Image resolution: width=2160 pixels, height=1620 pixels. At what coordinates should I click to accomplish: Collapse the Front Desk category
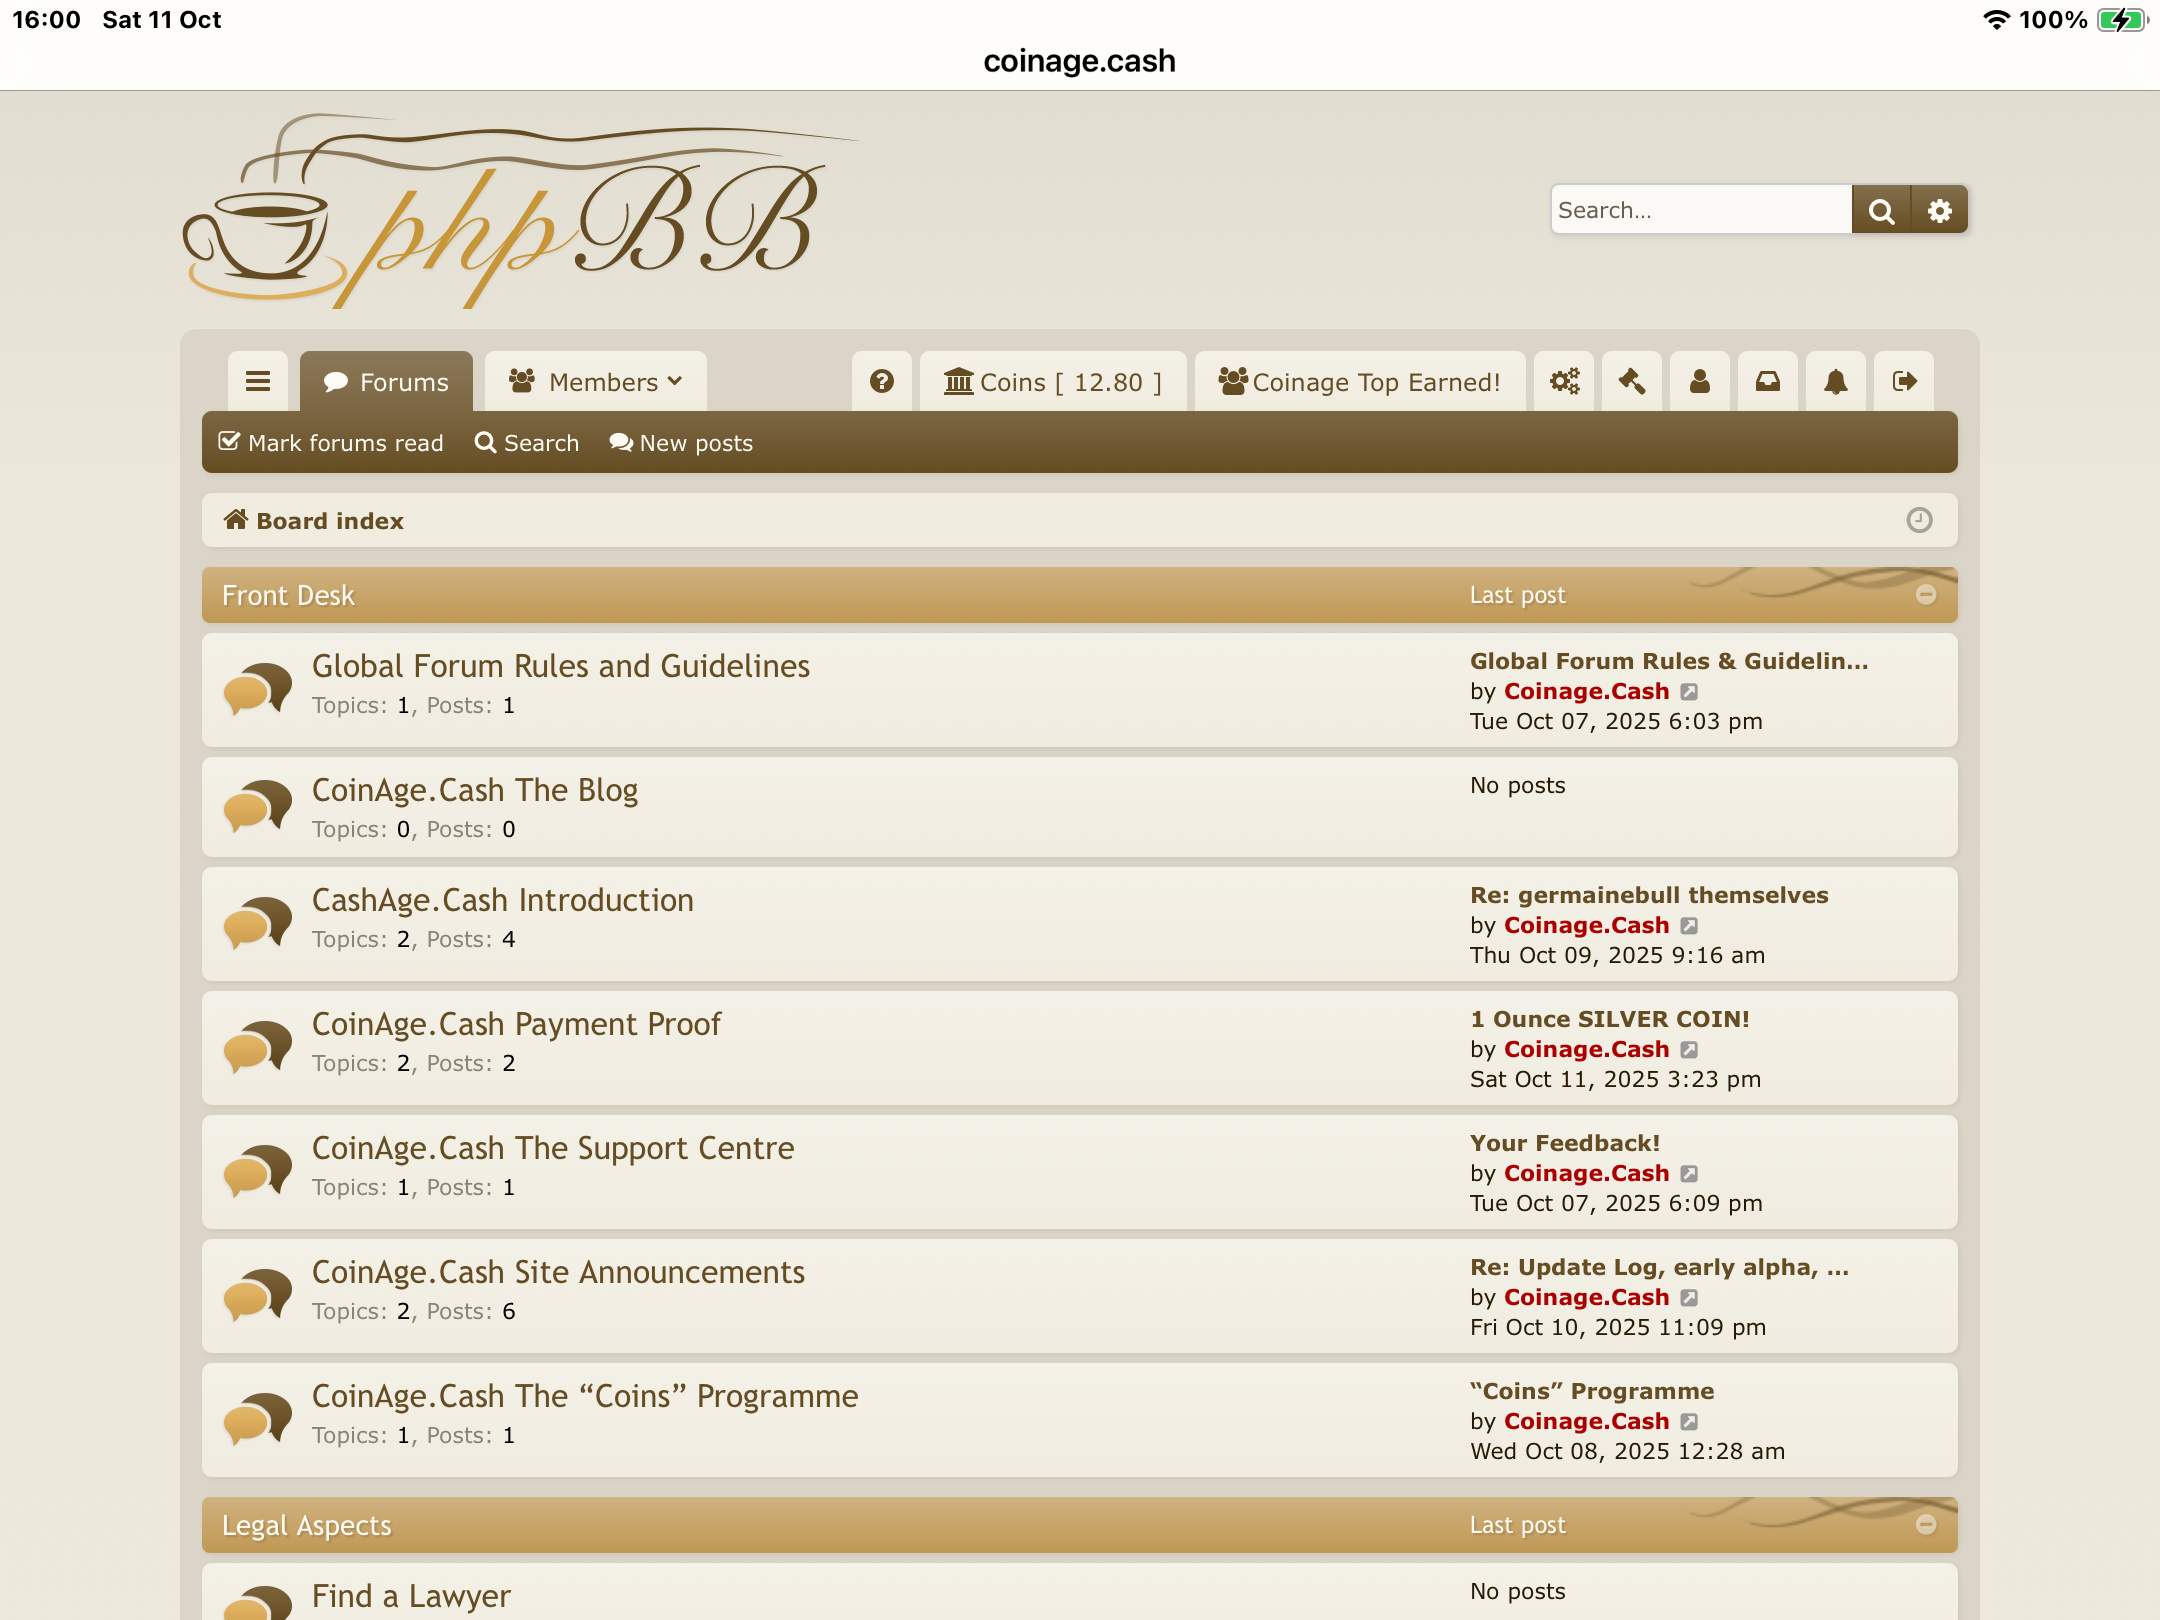(1926, 595)
